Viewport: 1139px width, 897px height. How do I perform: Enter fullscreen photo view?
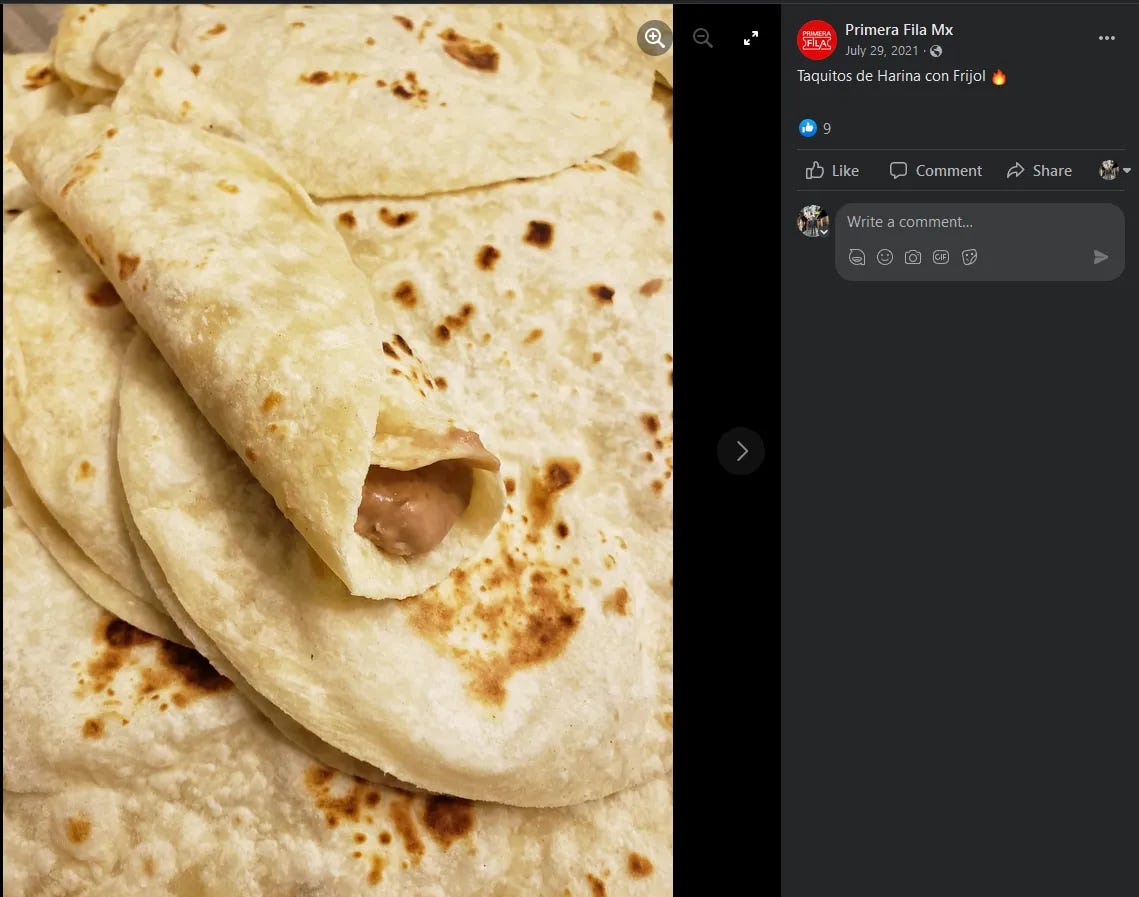click(x=750, y=38)
